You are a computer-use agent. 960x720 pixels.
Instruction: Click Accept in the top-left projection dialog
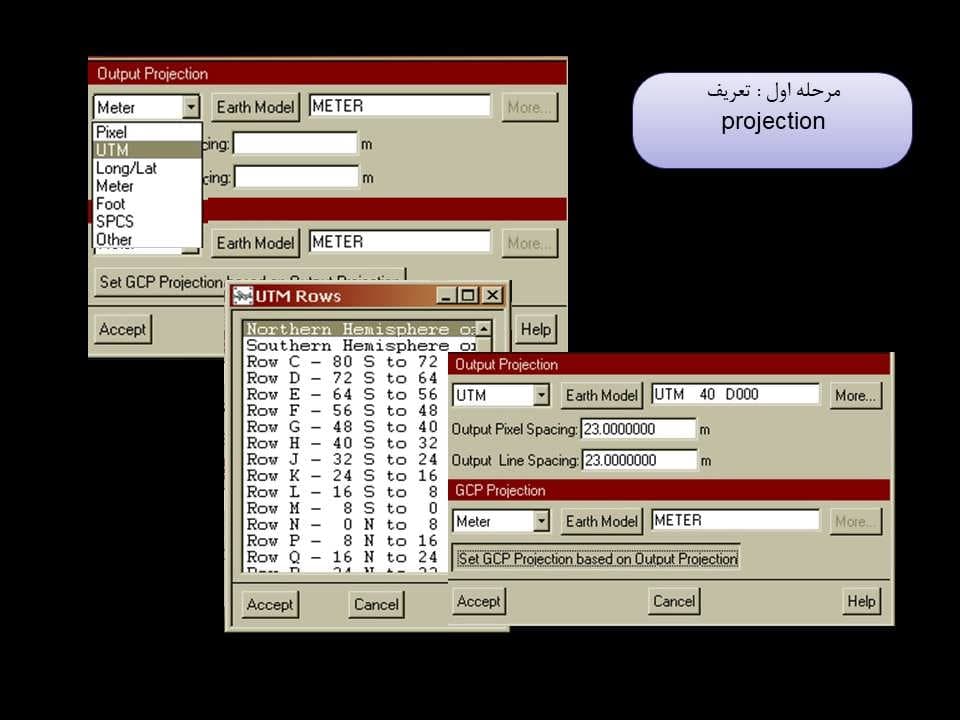pos(122,329)
